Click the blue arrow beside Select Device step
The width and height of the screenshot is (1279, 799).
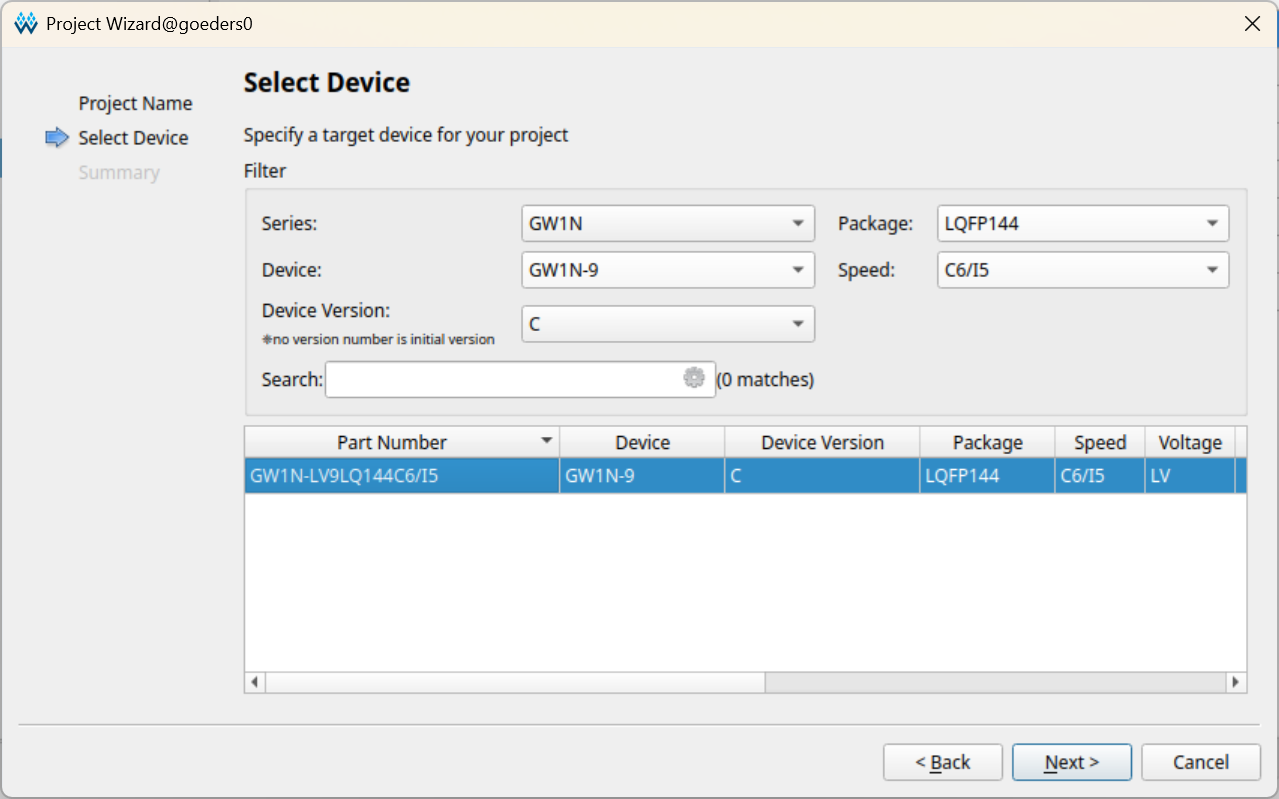57,138
